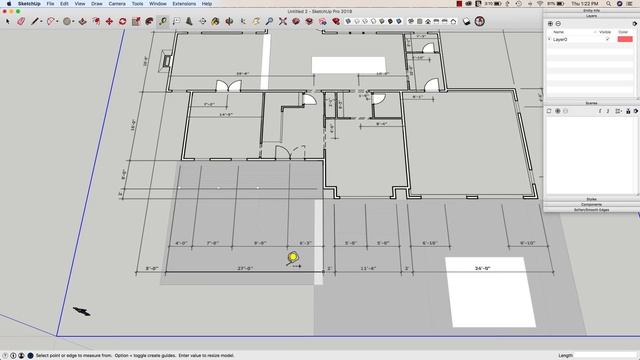Open the Layers panel details arrow menu
Viewport: 640px width, 360px height.
coord(635,24)
